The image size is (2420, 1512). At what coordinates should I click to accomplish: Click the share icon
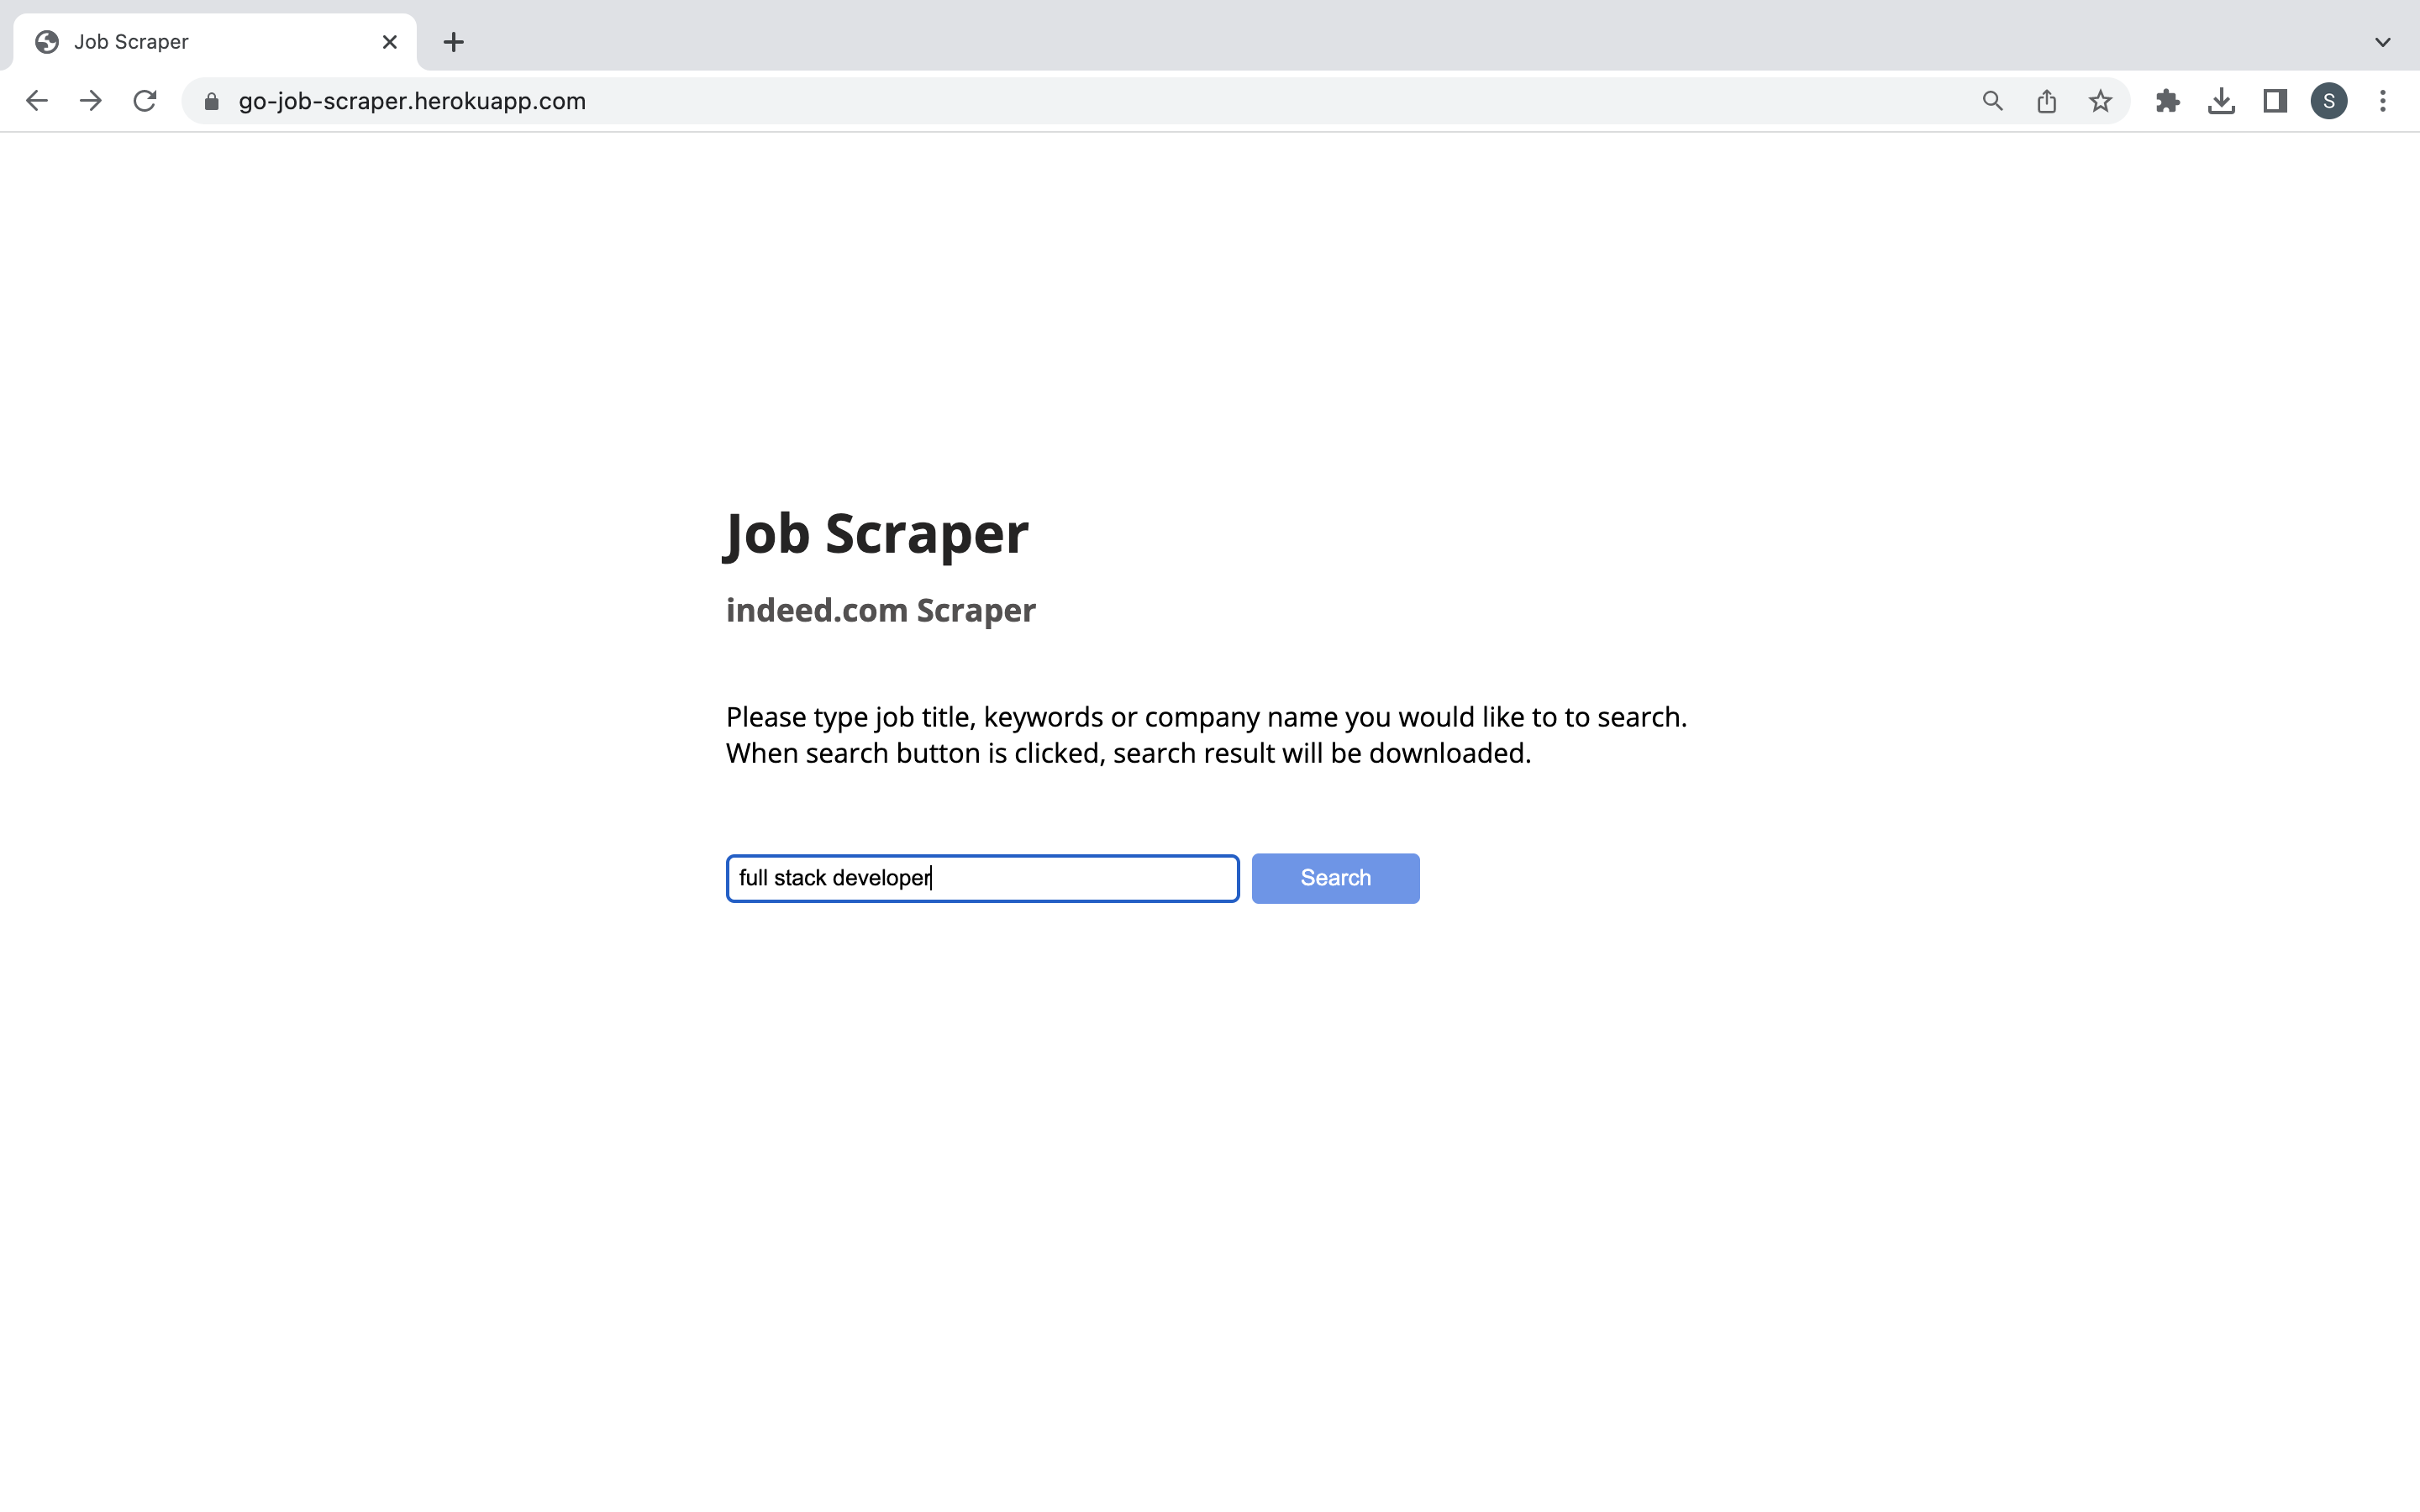point(2046,100)
